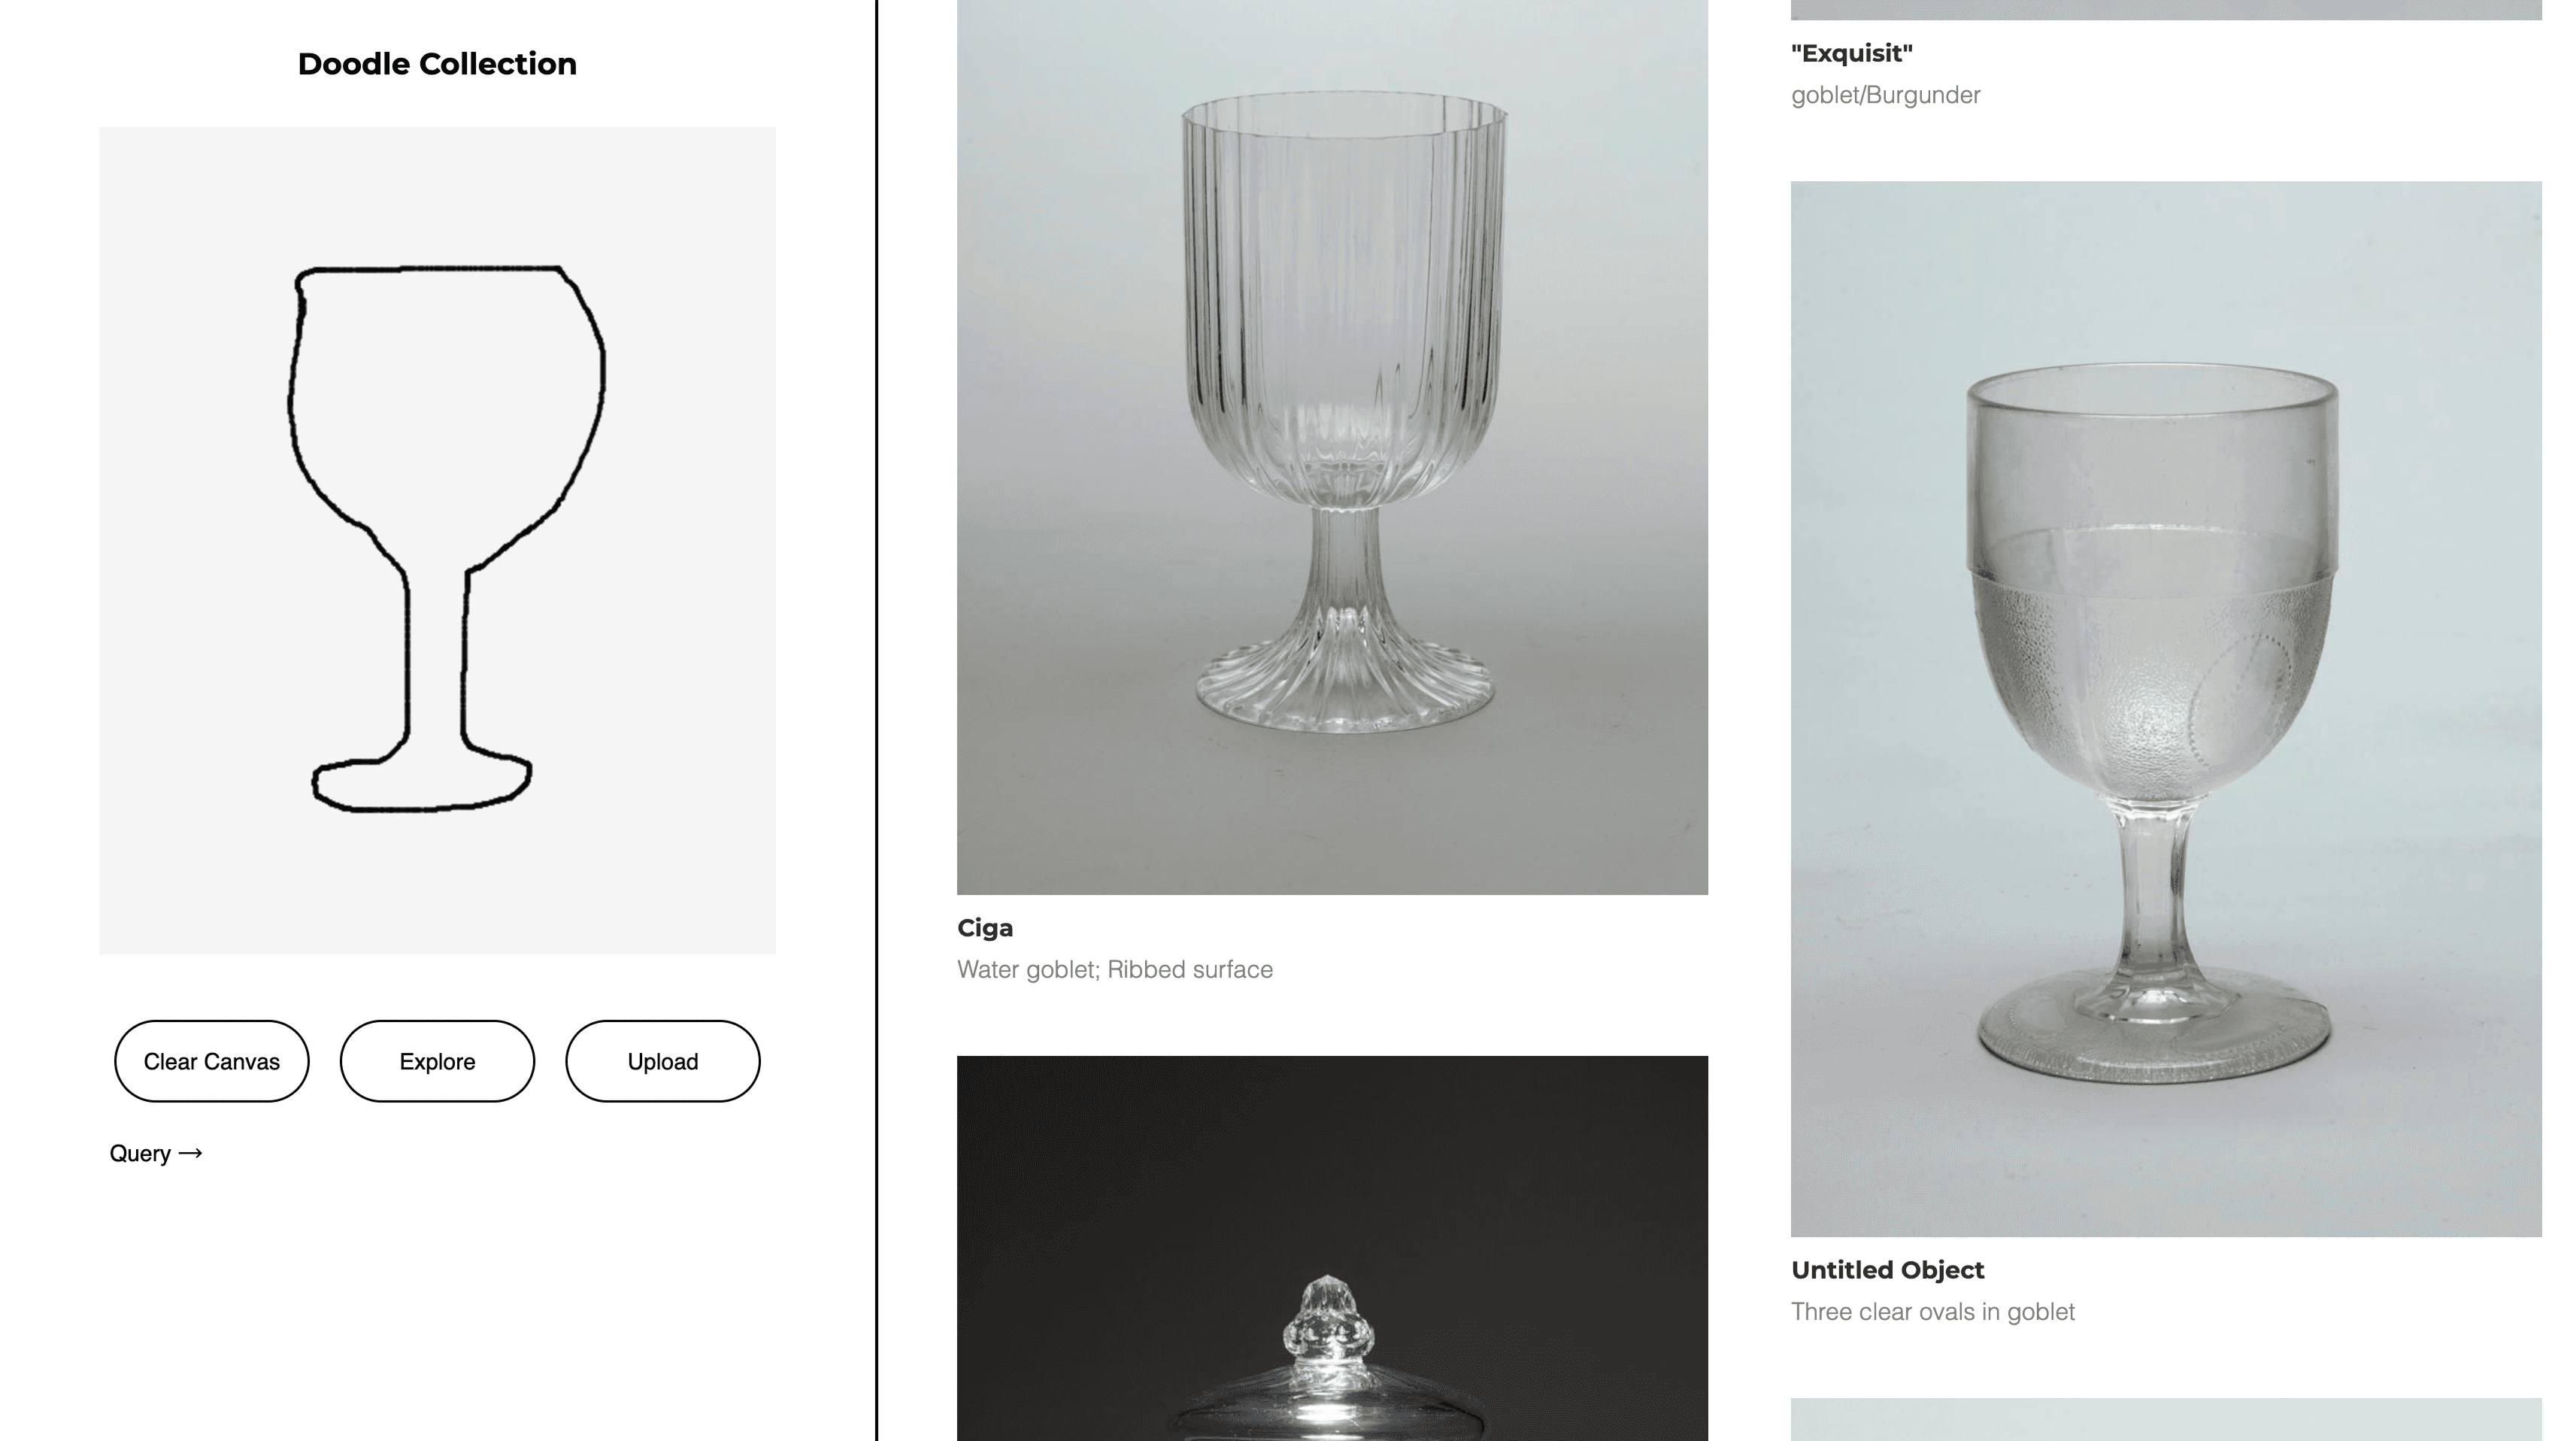Click the Upload button

[x=663, y=1061]
